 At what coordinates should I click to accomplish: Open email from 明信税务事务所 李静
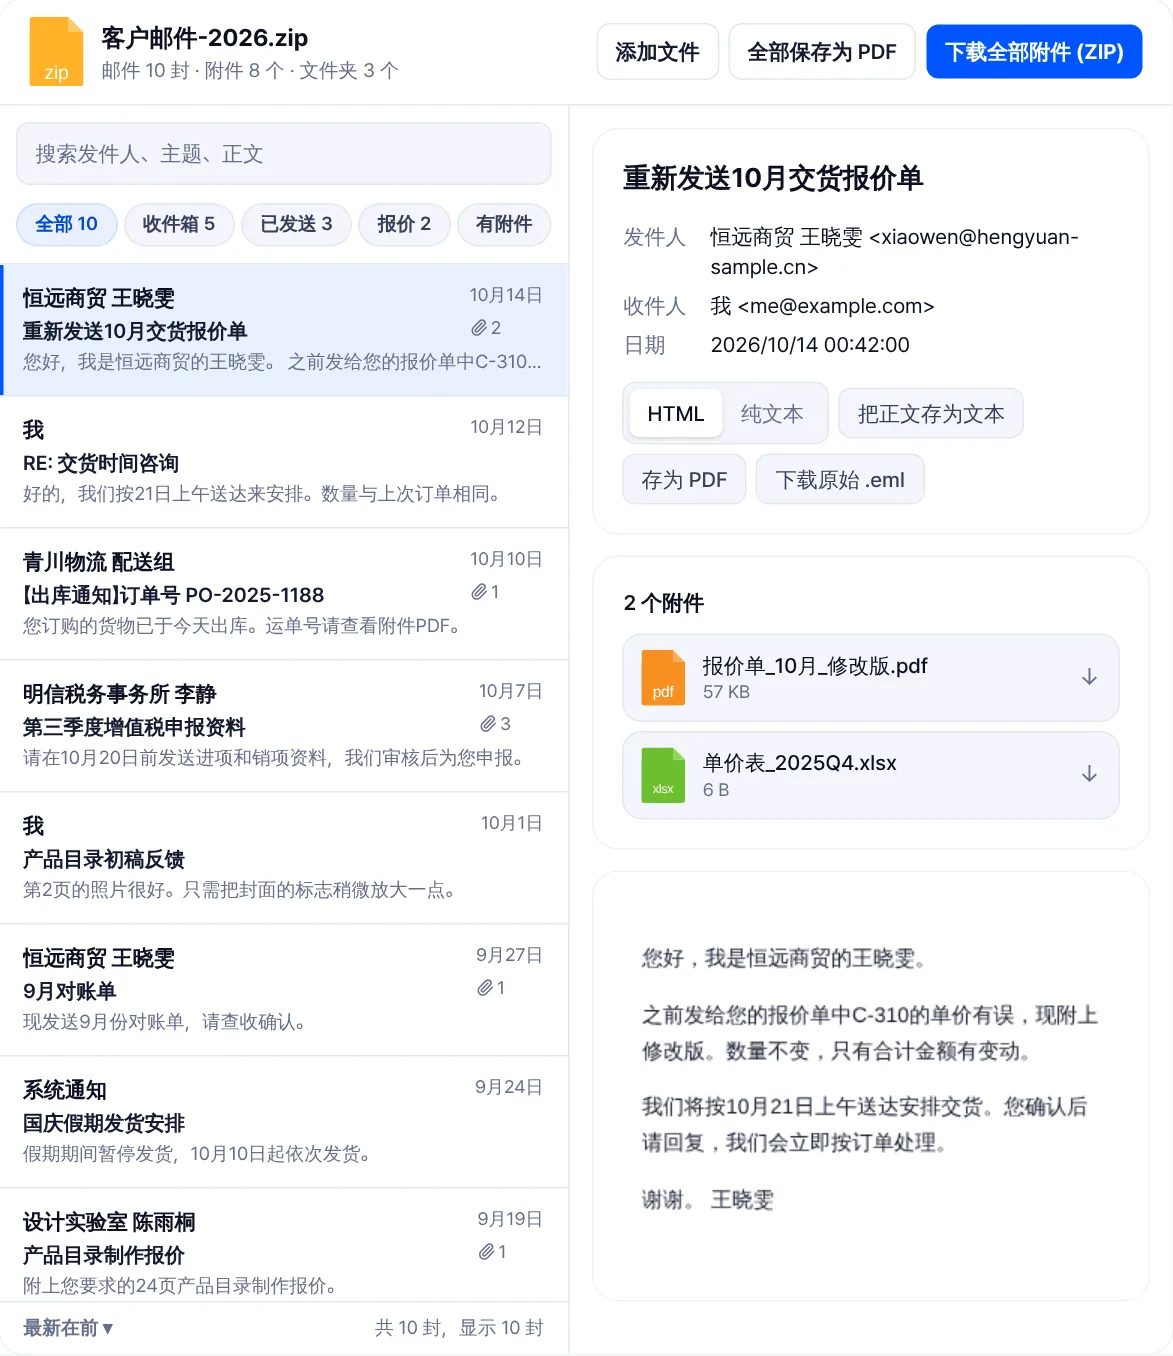[x=284, y=726]
